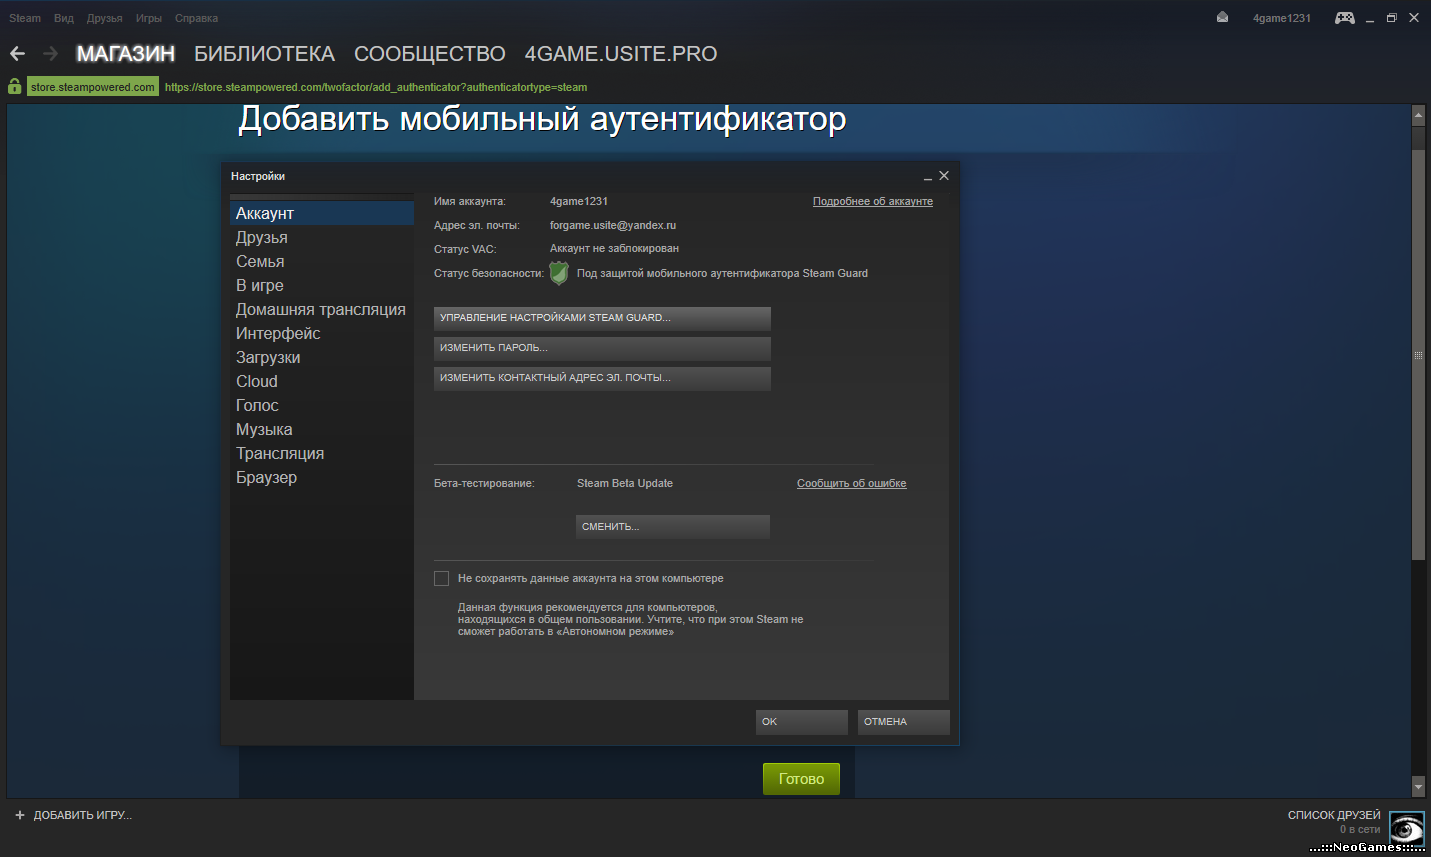Click the vertical page scrollbar thumb
Image resolution: width=1431 pixels, height=857 pixels.
[1418, 355]
